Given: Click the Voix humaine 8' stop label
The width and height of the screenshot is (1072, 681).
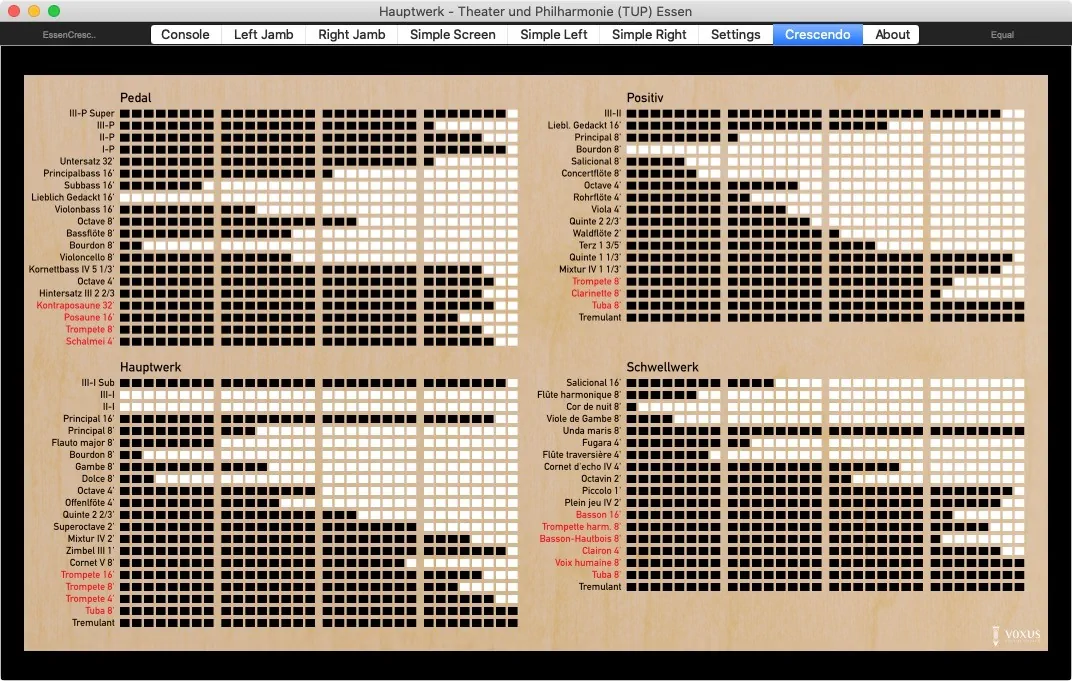Looking at the screenshot, I should [588, 563].
